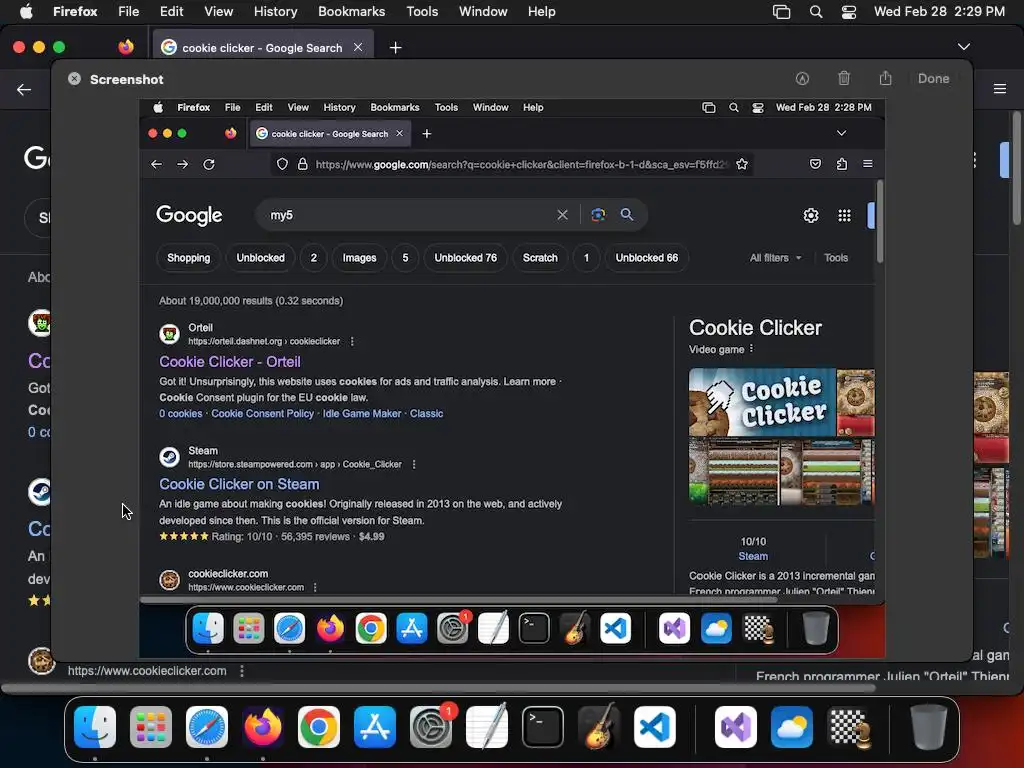Screen dimensions: 1024x768
Task: Share the screenshot via share icon
Action: pyautogui.click(x=886, y=78)
